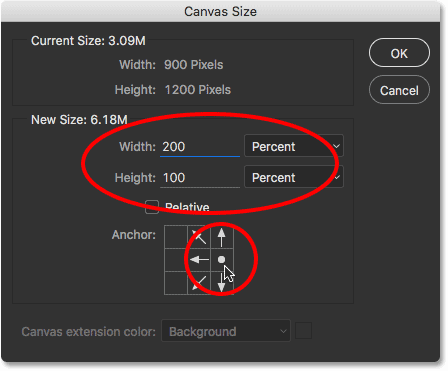This screenshot has width=448, height=371.
Task: Set anchor to center using left arrow
Action: coord(199,260)
